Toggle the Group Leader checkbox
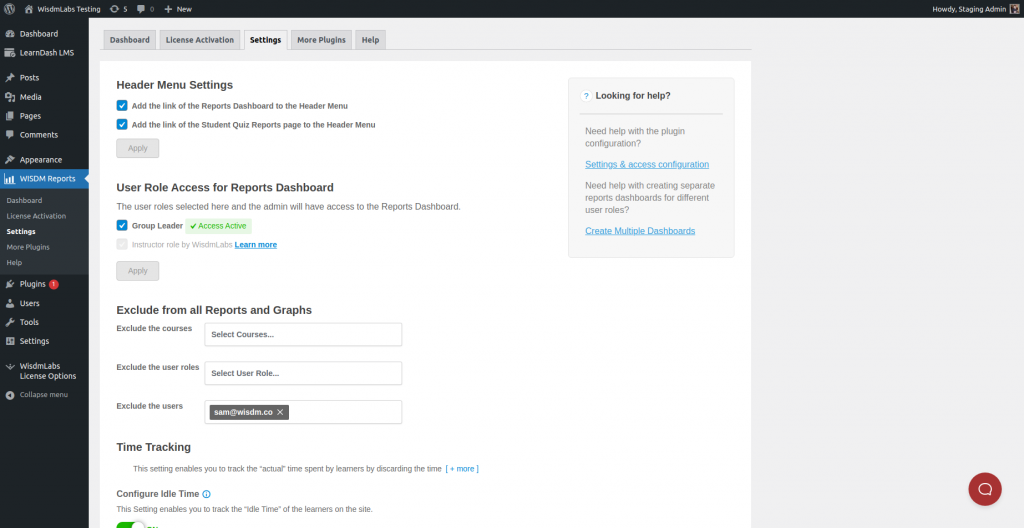Image resolution: width=1024 pixels, height=528 pixels. pos(122,226)
